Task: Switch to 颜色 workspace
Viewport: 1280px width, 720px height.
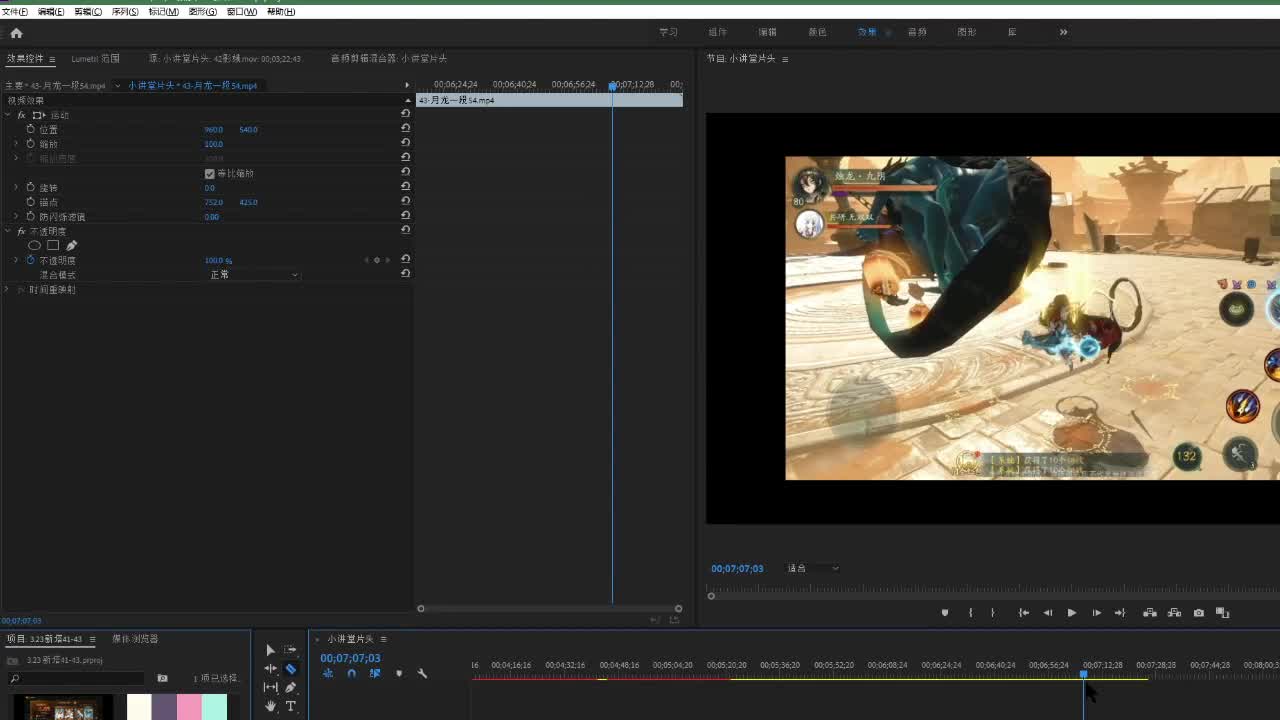Action: click(x=817, y=32)
